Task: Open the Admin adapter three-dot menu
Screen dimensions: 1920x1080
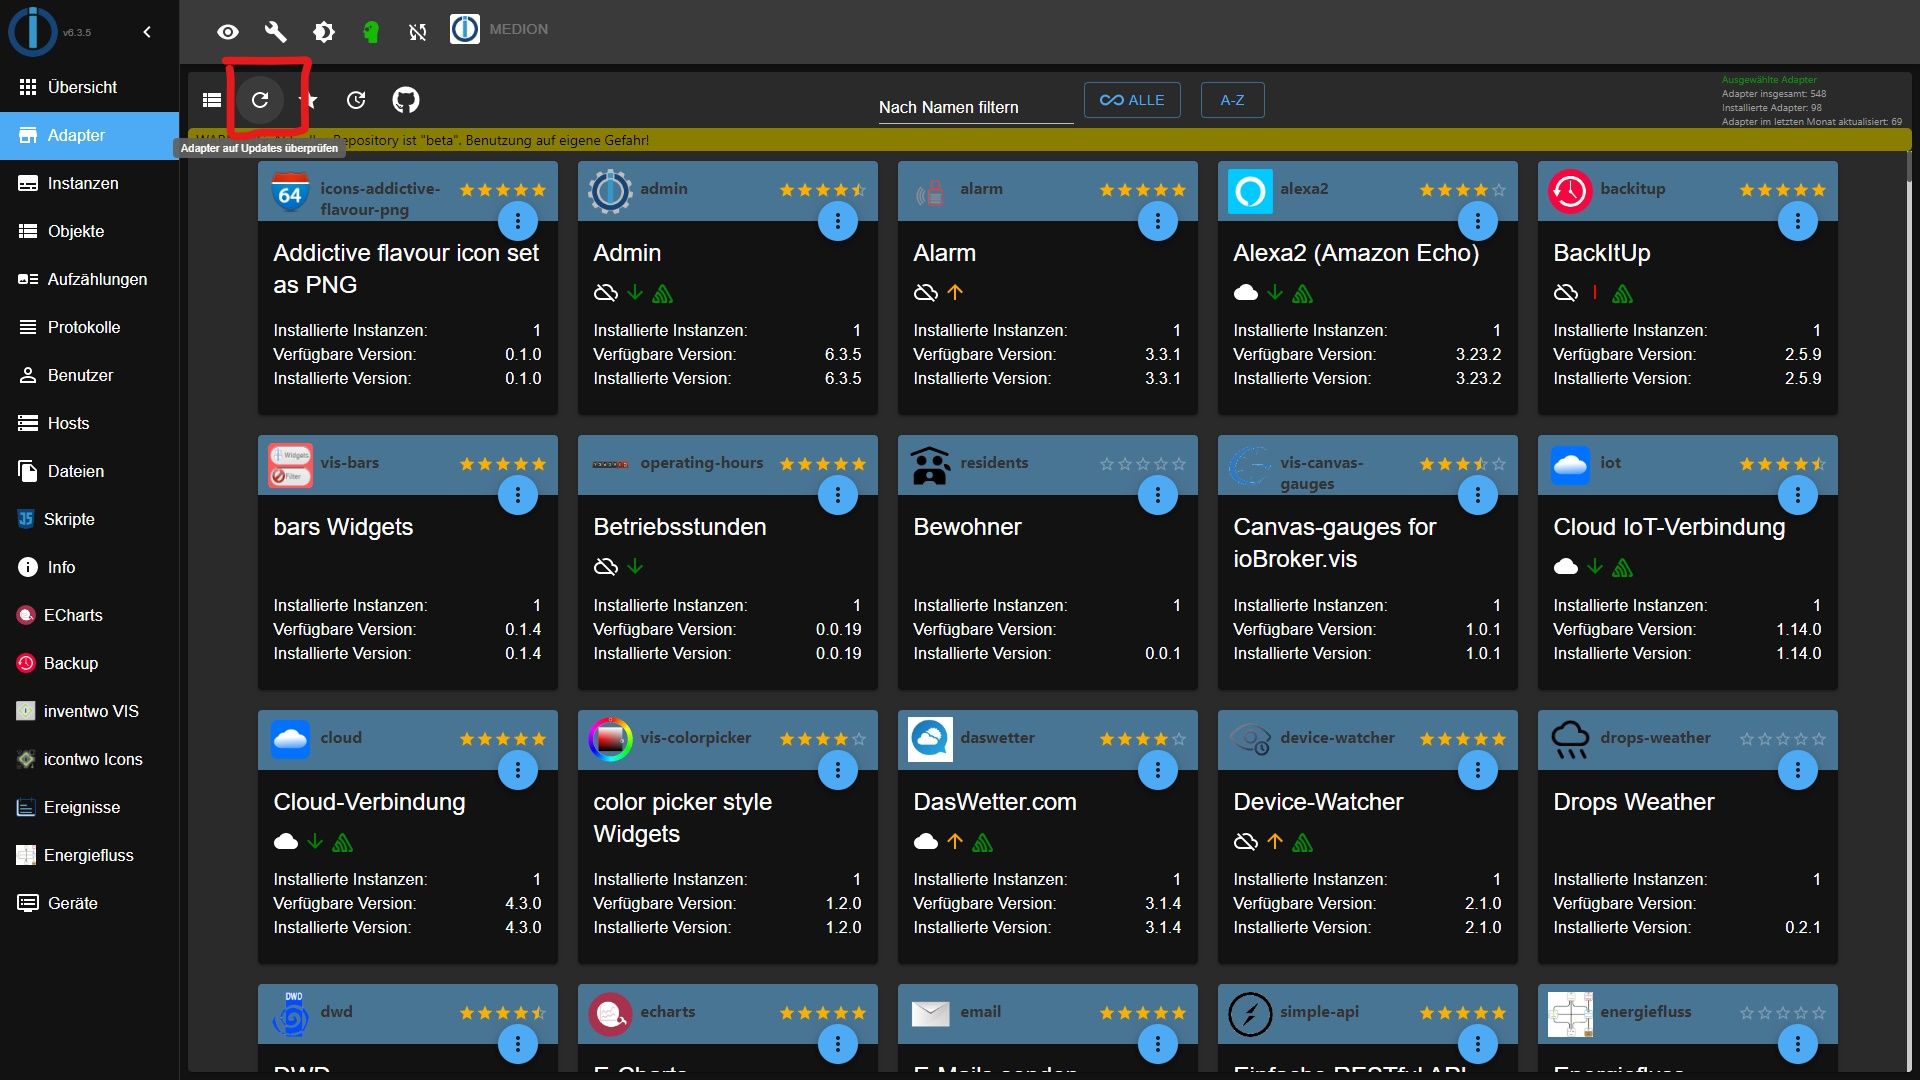Action: point(837,221)
